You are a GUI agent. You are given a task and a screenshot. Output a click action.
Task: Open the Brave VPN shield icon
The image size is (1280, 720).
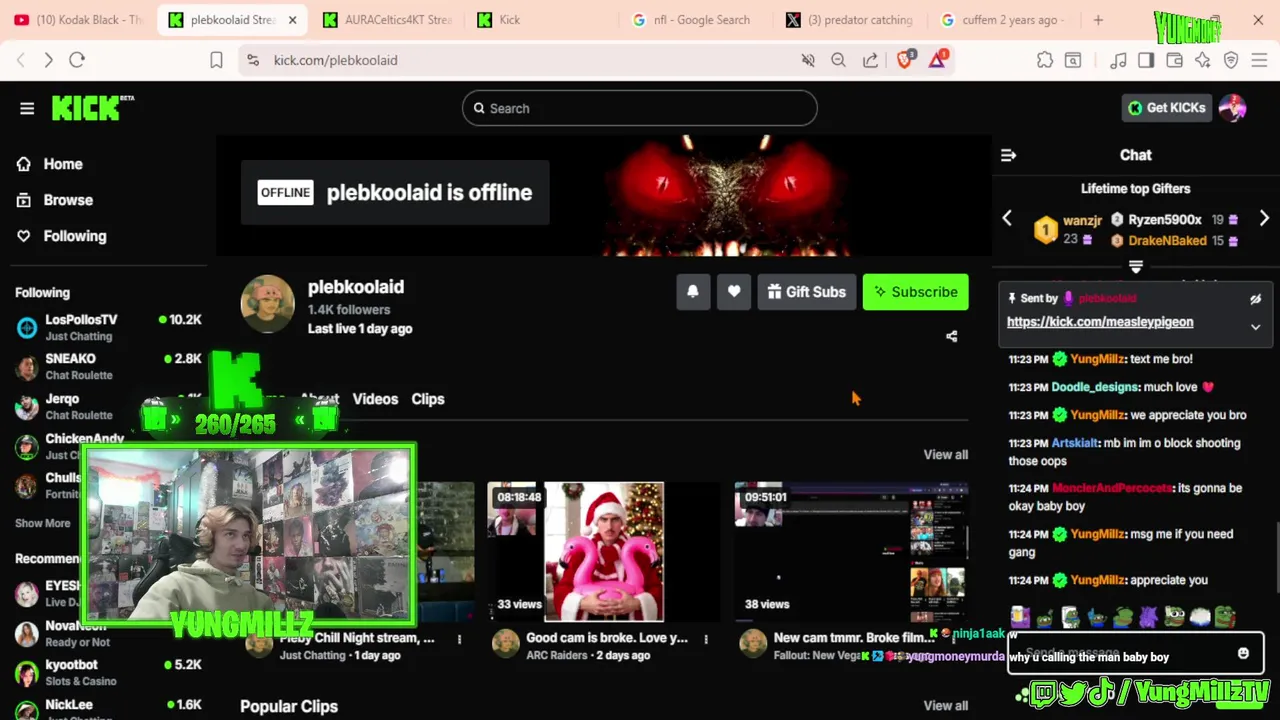pos(1231,60)
